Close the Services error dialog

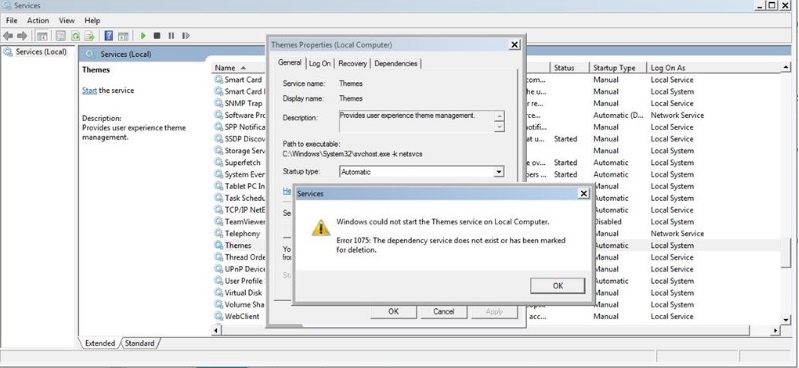point(584,194)
